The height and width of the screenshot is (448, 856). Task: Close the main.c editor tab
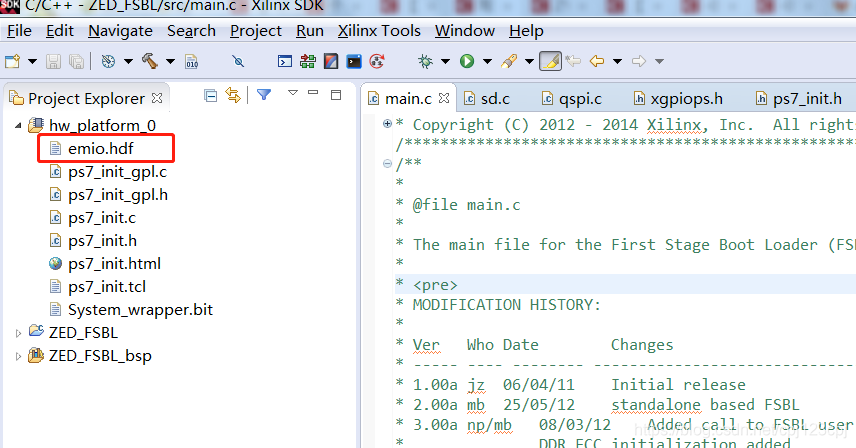(444, 98)
